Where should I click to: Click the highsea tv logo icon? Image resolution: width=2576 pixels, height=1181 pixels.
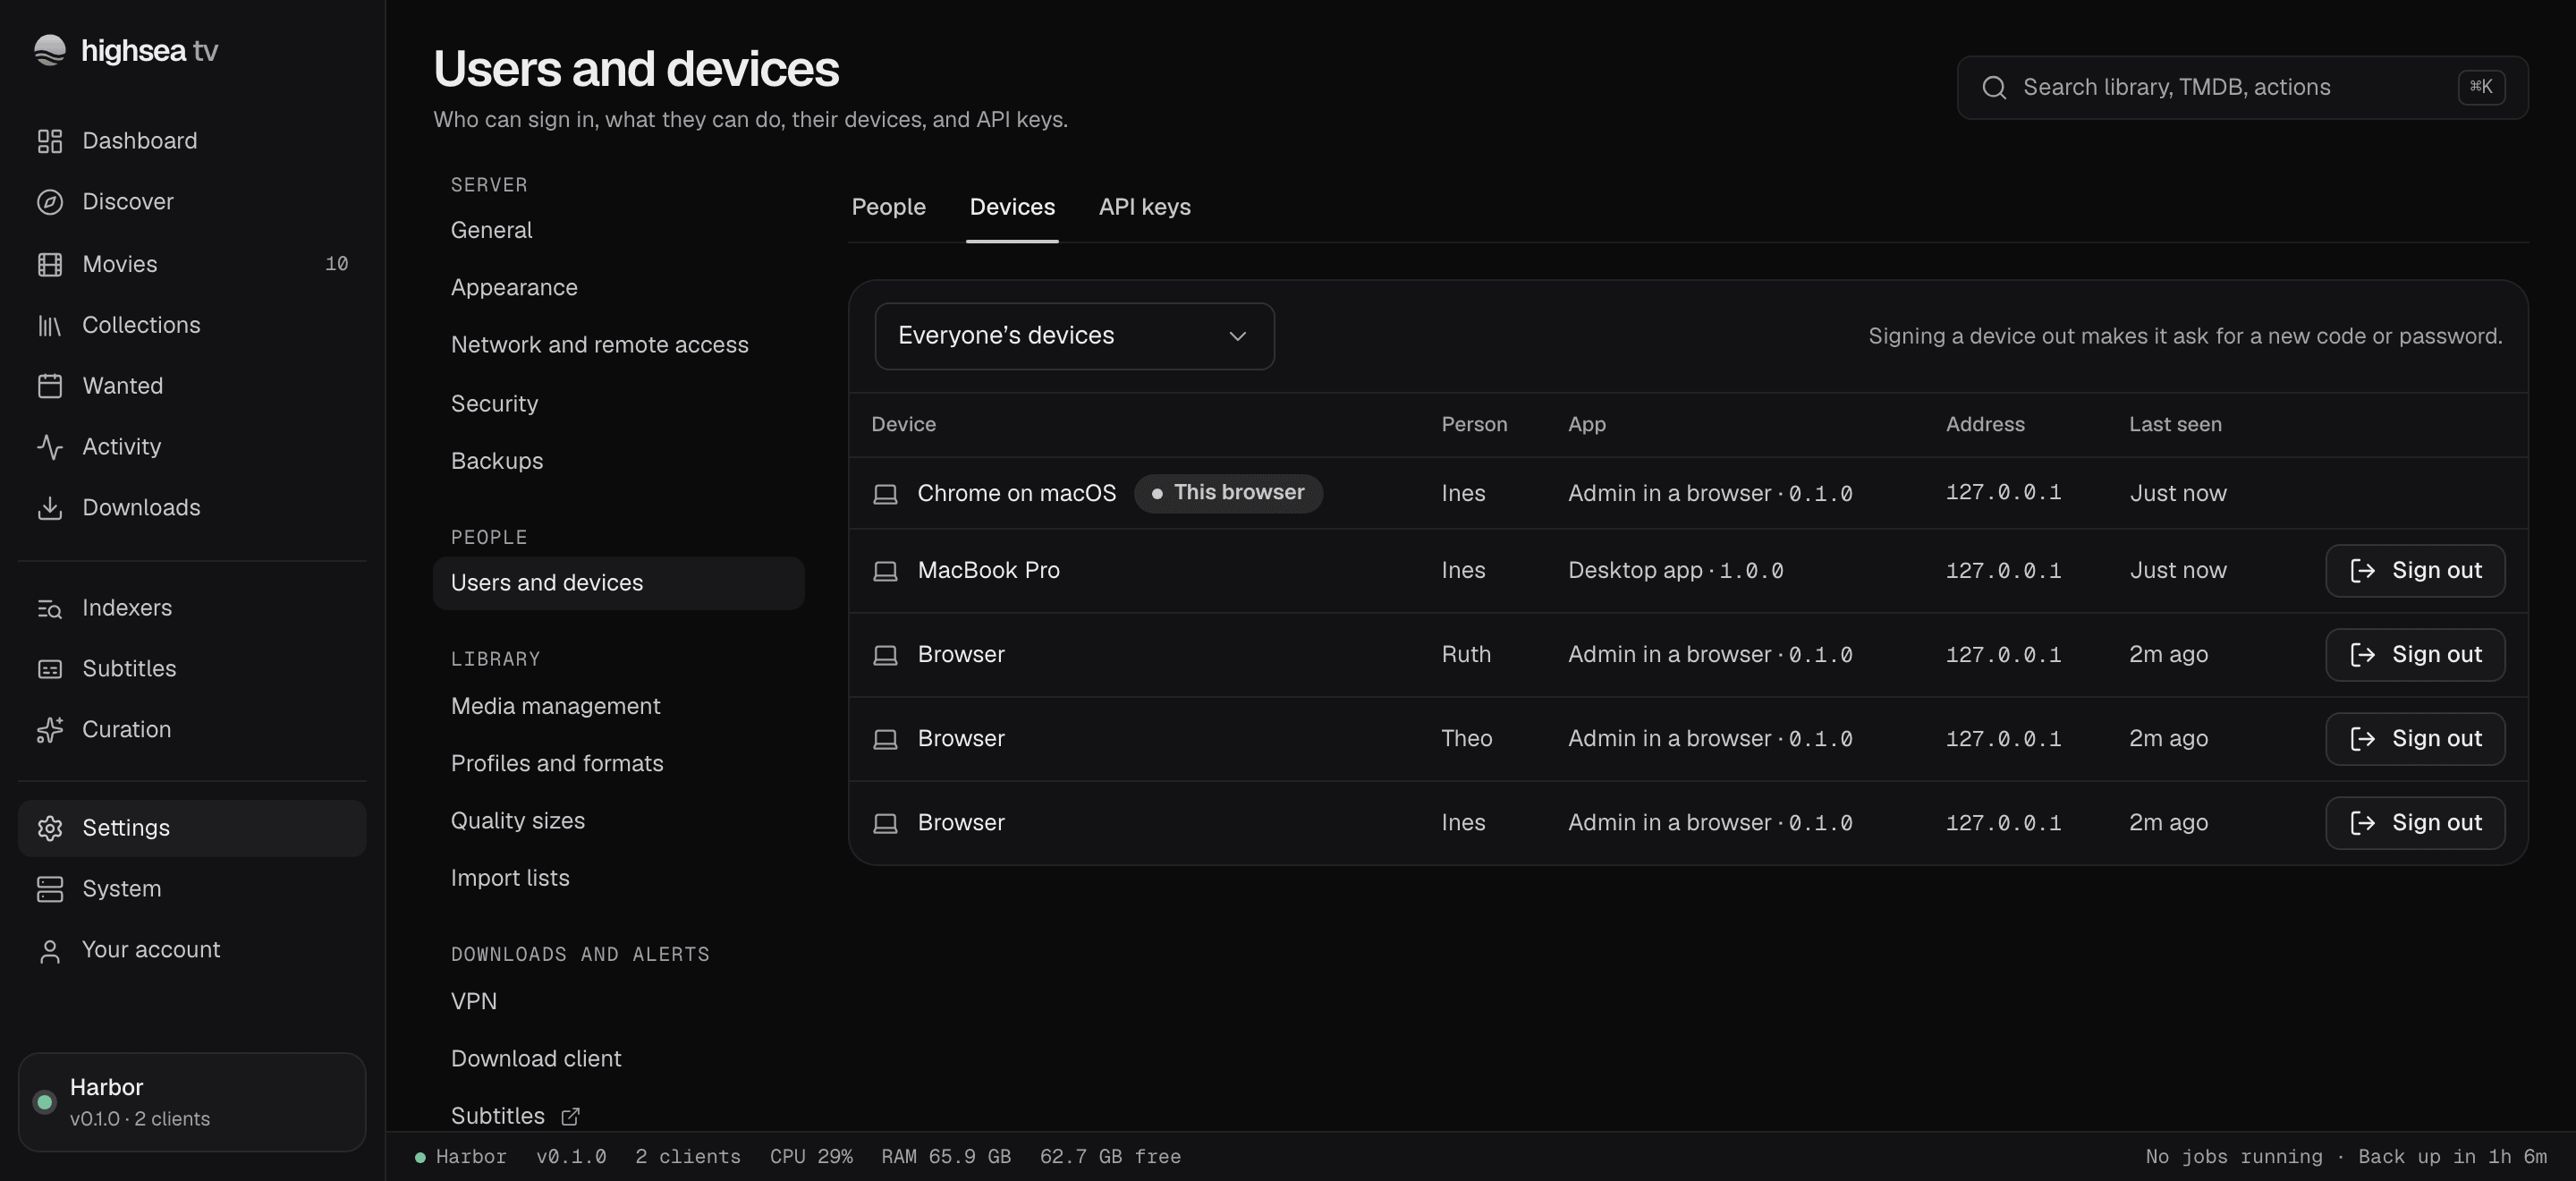(49, 50)
